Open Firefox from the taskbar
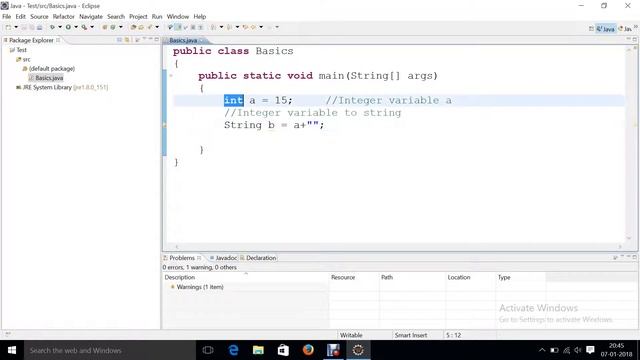Viewport: 640px width, 360px height. click(x=308, y=350)
